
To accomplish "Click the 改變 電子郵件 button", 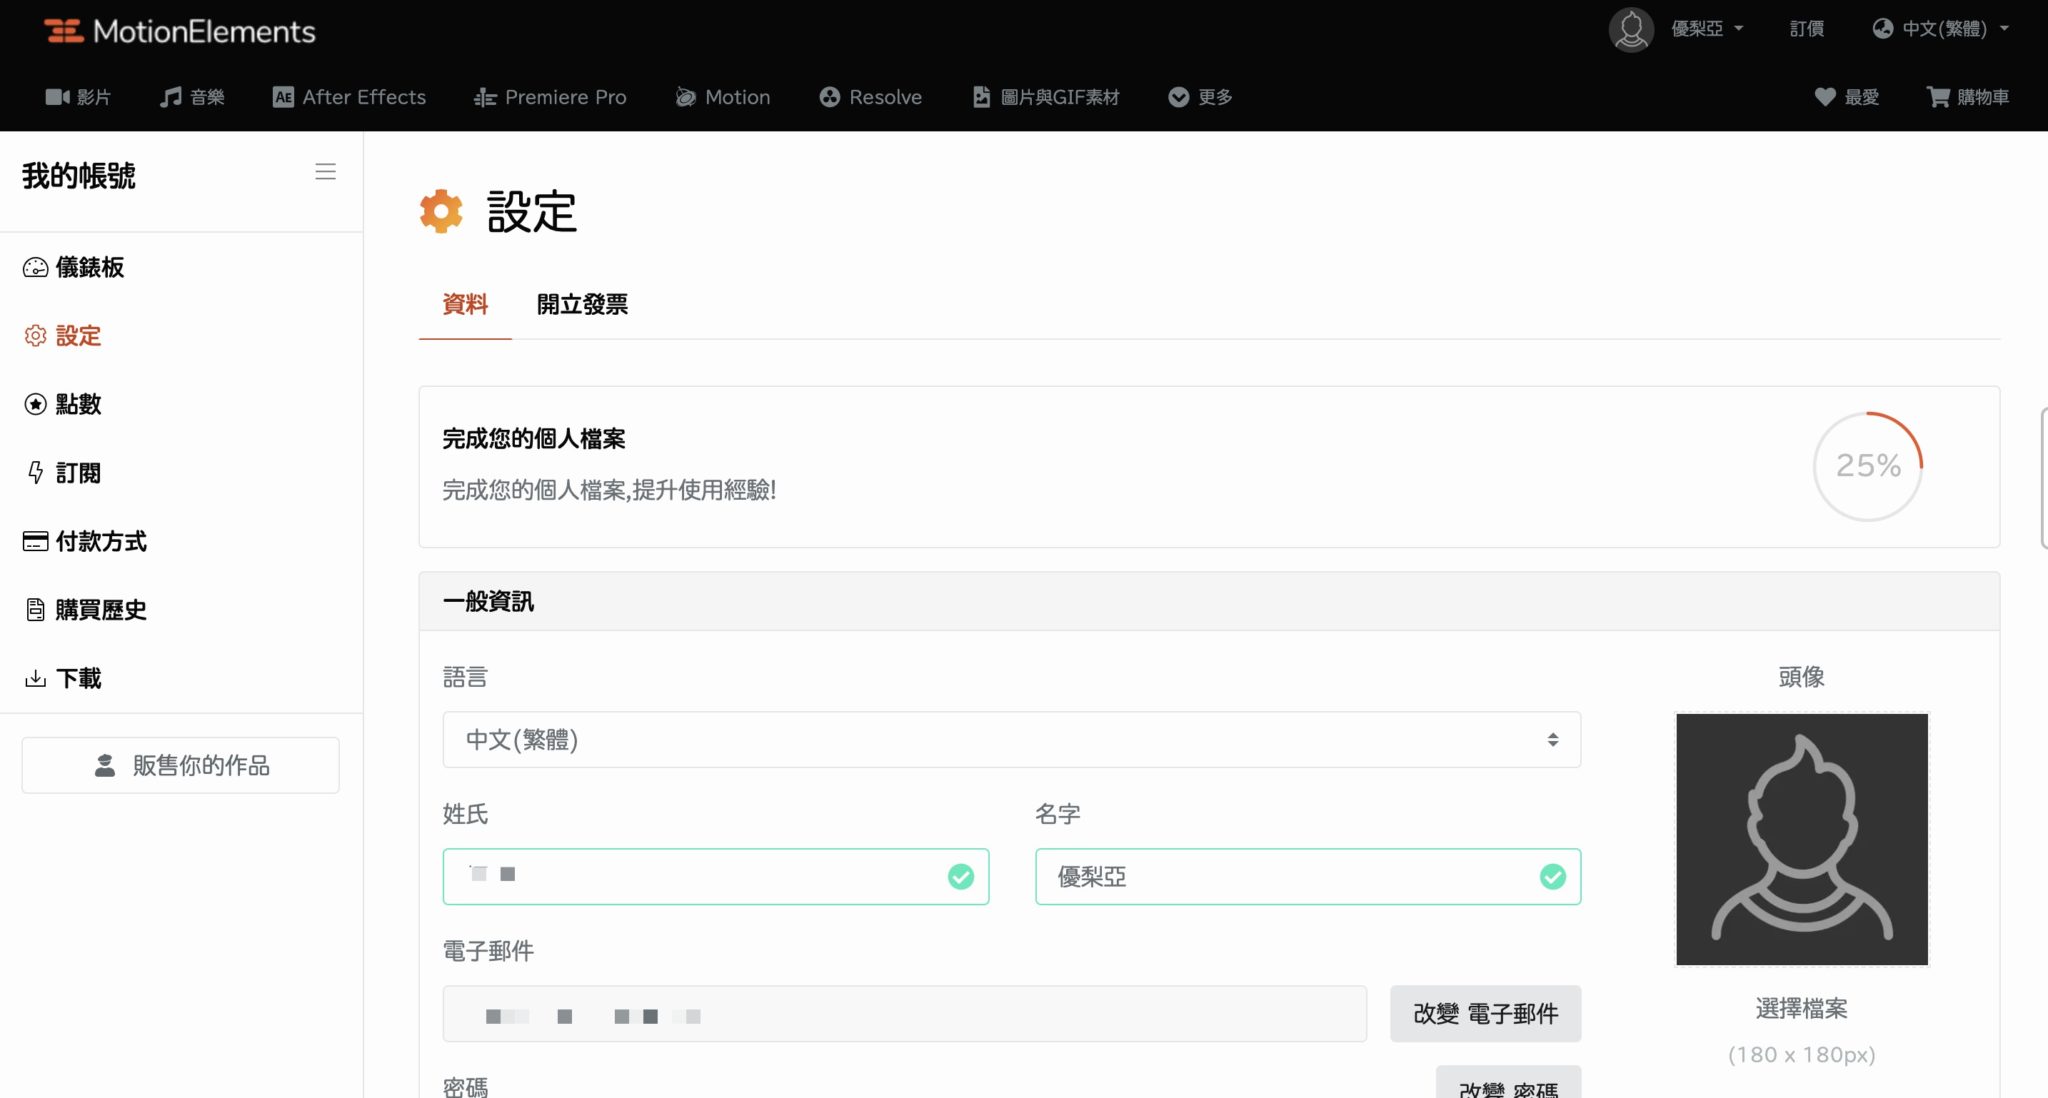I will 1485,1013.
